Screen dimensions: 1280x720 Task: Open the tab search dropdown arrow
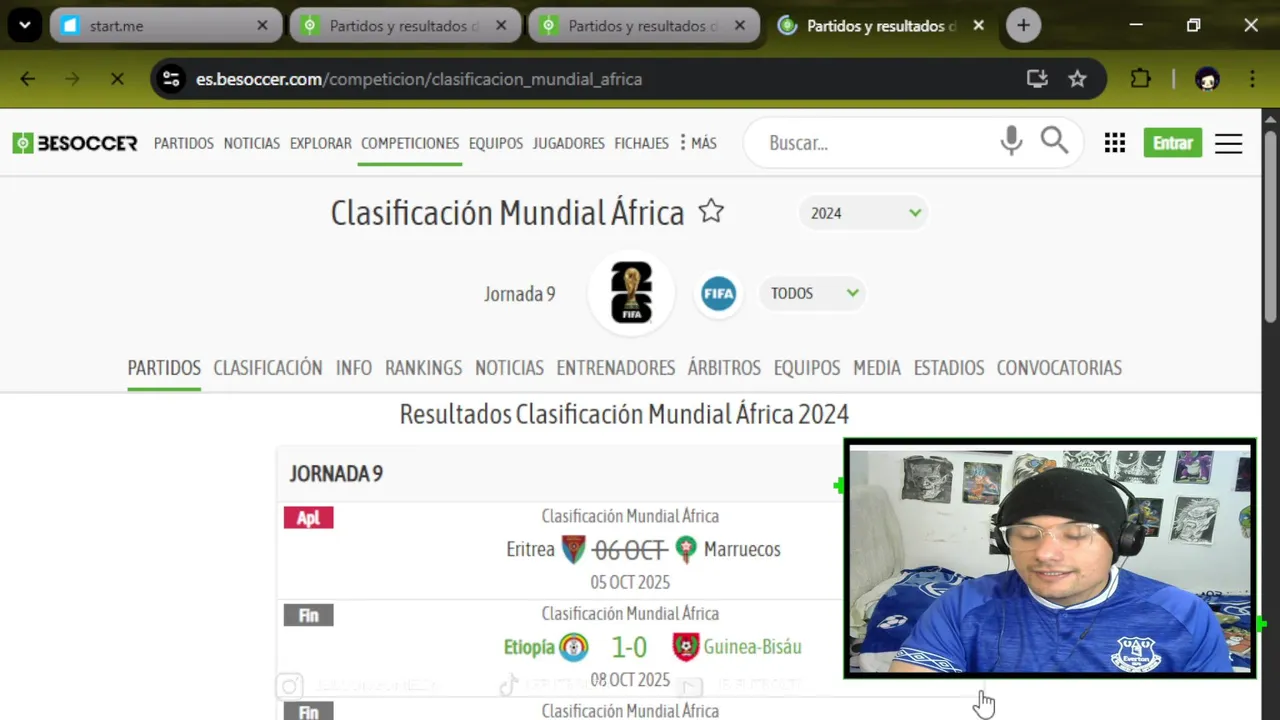pyautogui.click(x=24, y=26)
